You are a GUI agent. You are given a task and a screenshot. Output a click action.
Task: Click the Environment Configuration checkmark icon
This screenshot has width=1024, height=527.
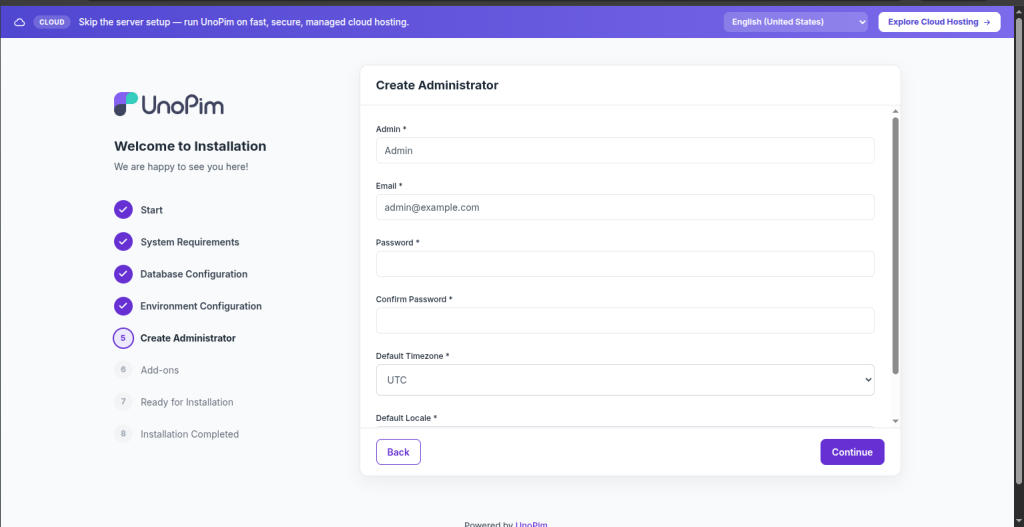coord(123,306)
